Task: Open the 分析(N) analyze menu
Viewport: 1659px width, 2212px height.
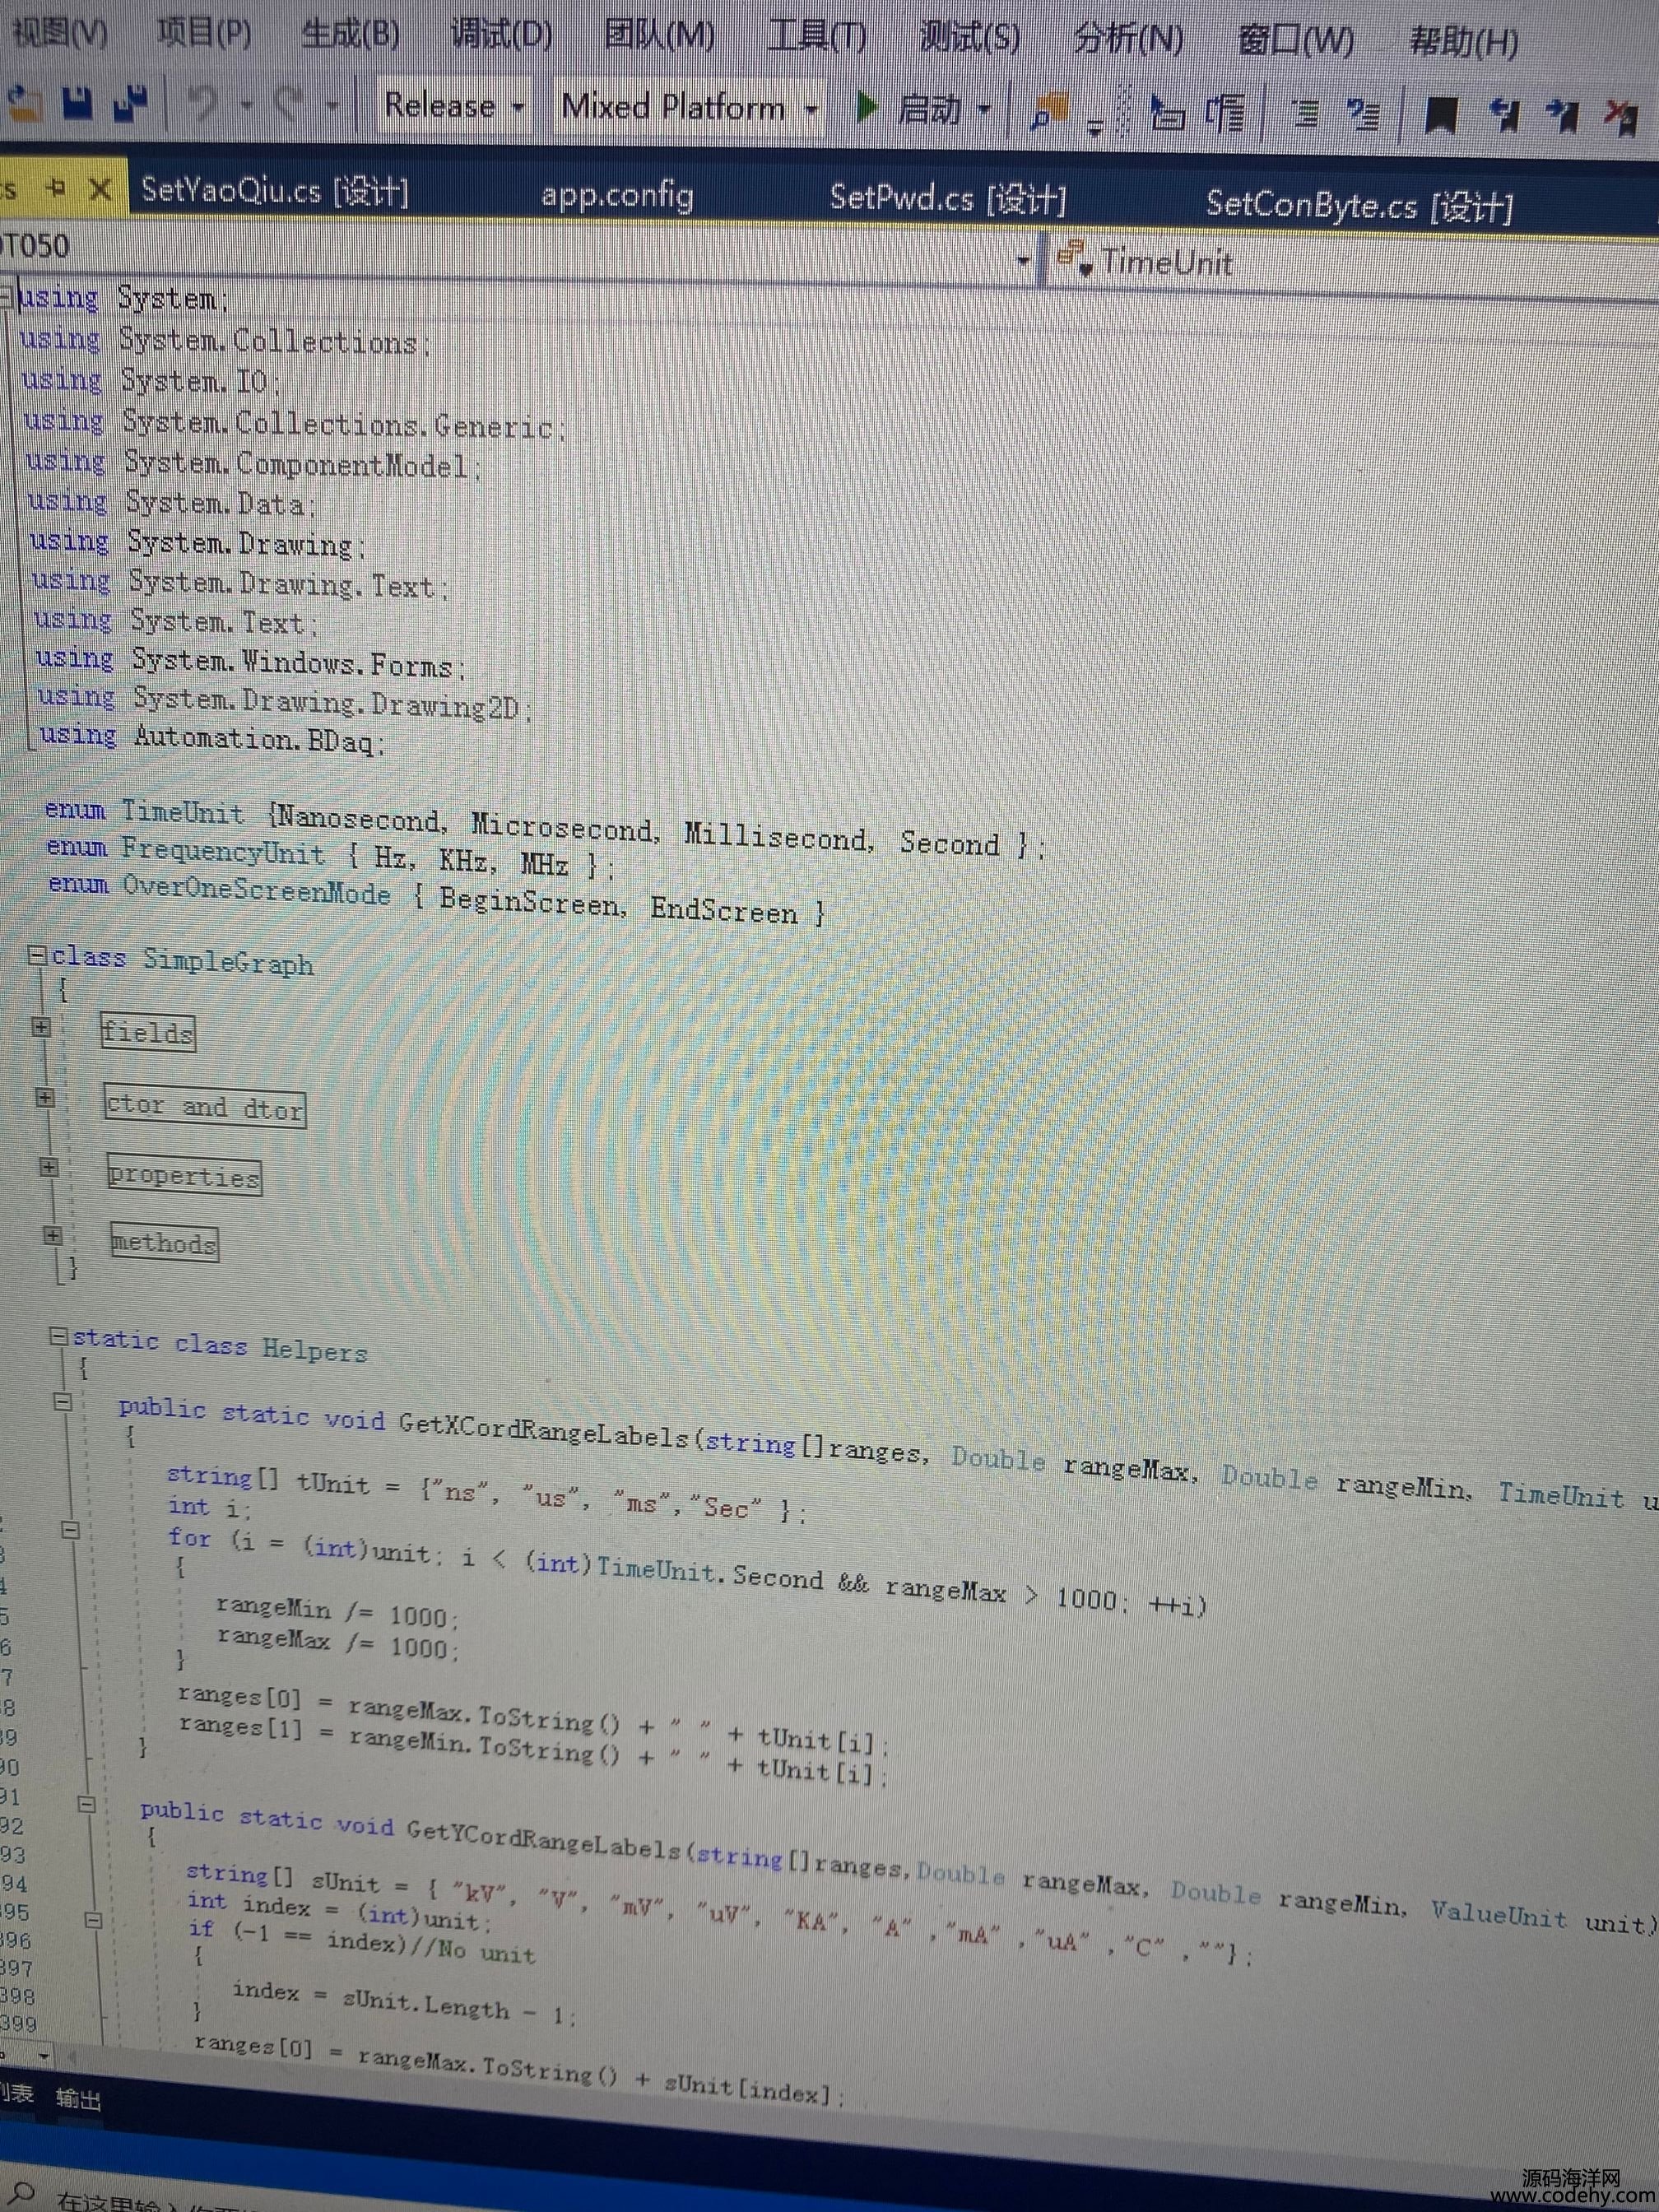Action: point(1128,39)
